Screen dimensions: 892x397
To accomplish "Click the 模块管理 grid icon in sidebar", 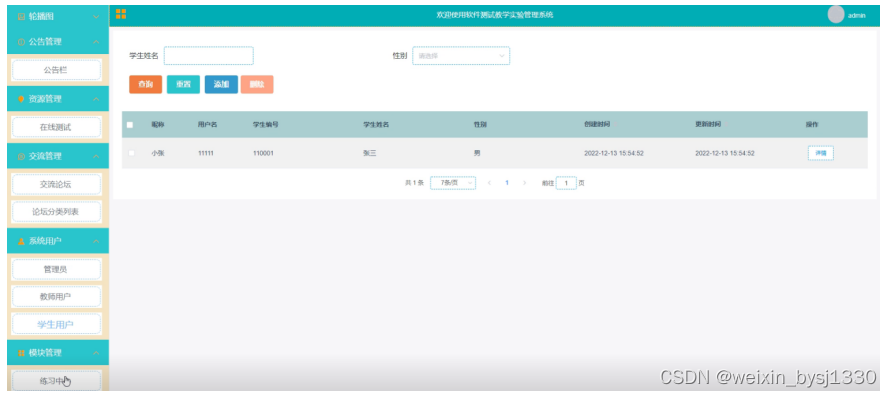I will coord(22,353).
